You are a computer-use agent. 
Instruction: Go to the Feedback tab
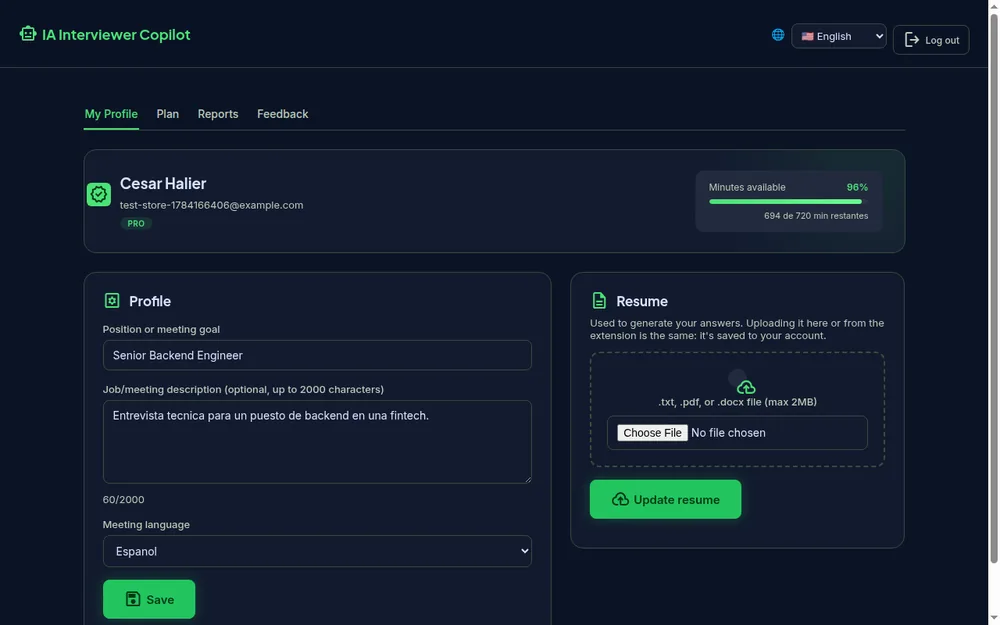click(283, 114)
